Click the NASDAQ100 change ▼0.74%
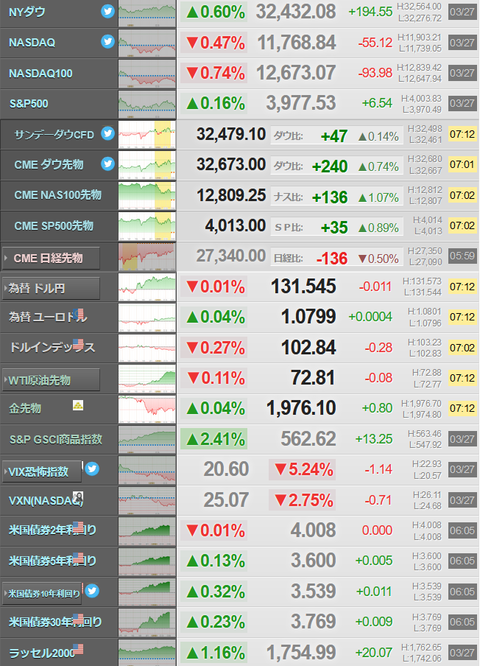The image size is (480, 666). 215,73
